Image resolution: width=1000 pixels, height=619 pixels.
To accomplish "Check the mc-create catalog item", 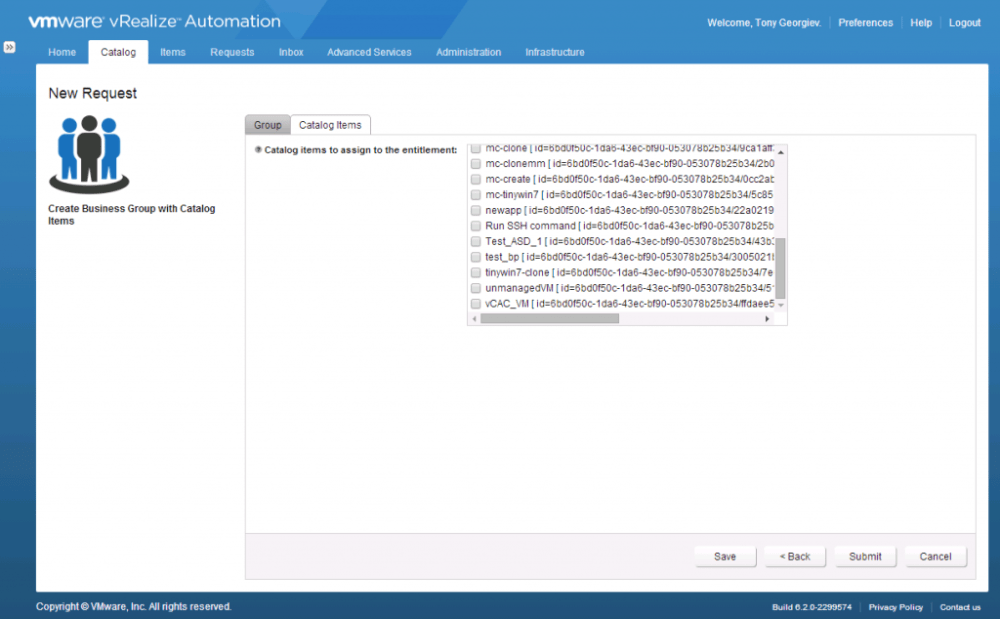I will (x=476, y=179).
